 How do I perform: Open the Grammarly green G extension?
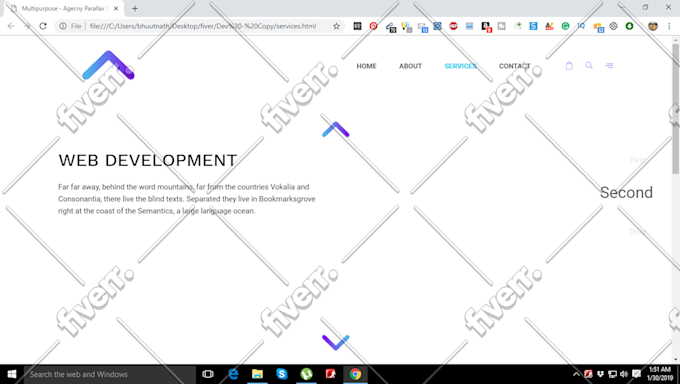(x=565, y=26)
